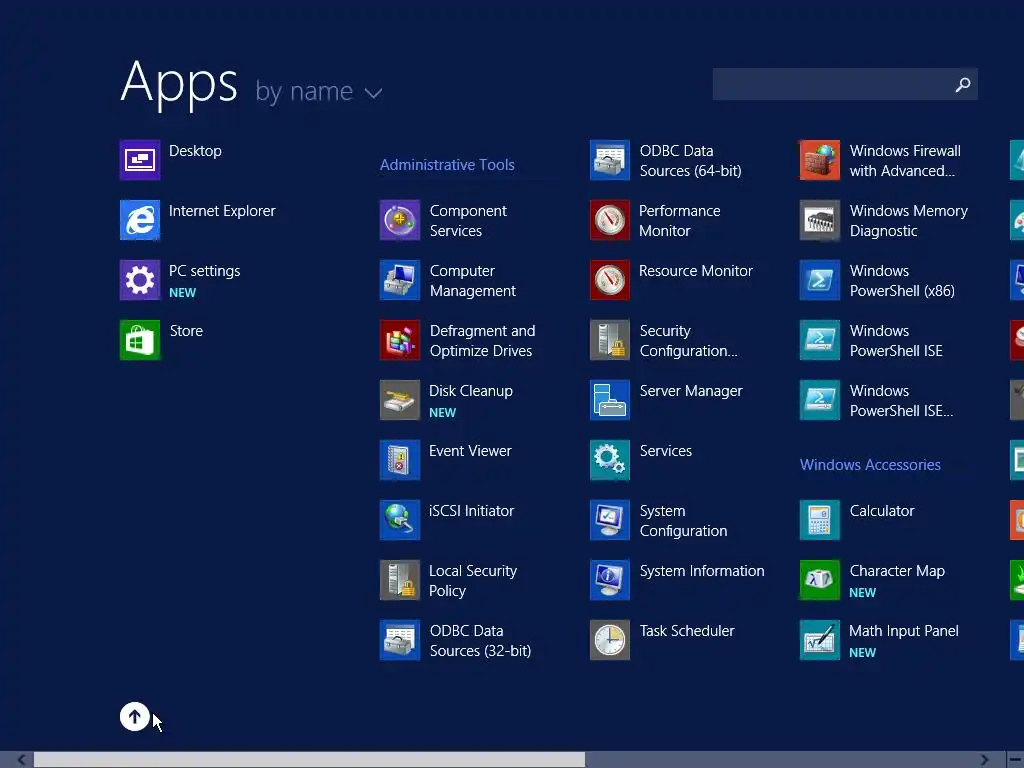Open Windows Firewall with Advanced Security icon
The height and width of the screenshot is (768, 1024).
820,159
